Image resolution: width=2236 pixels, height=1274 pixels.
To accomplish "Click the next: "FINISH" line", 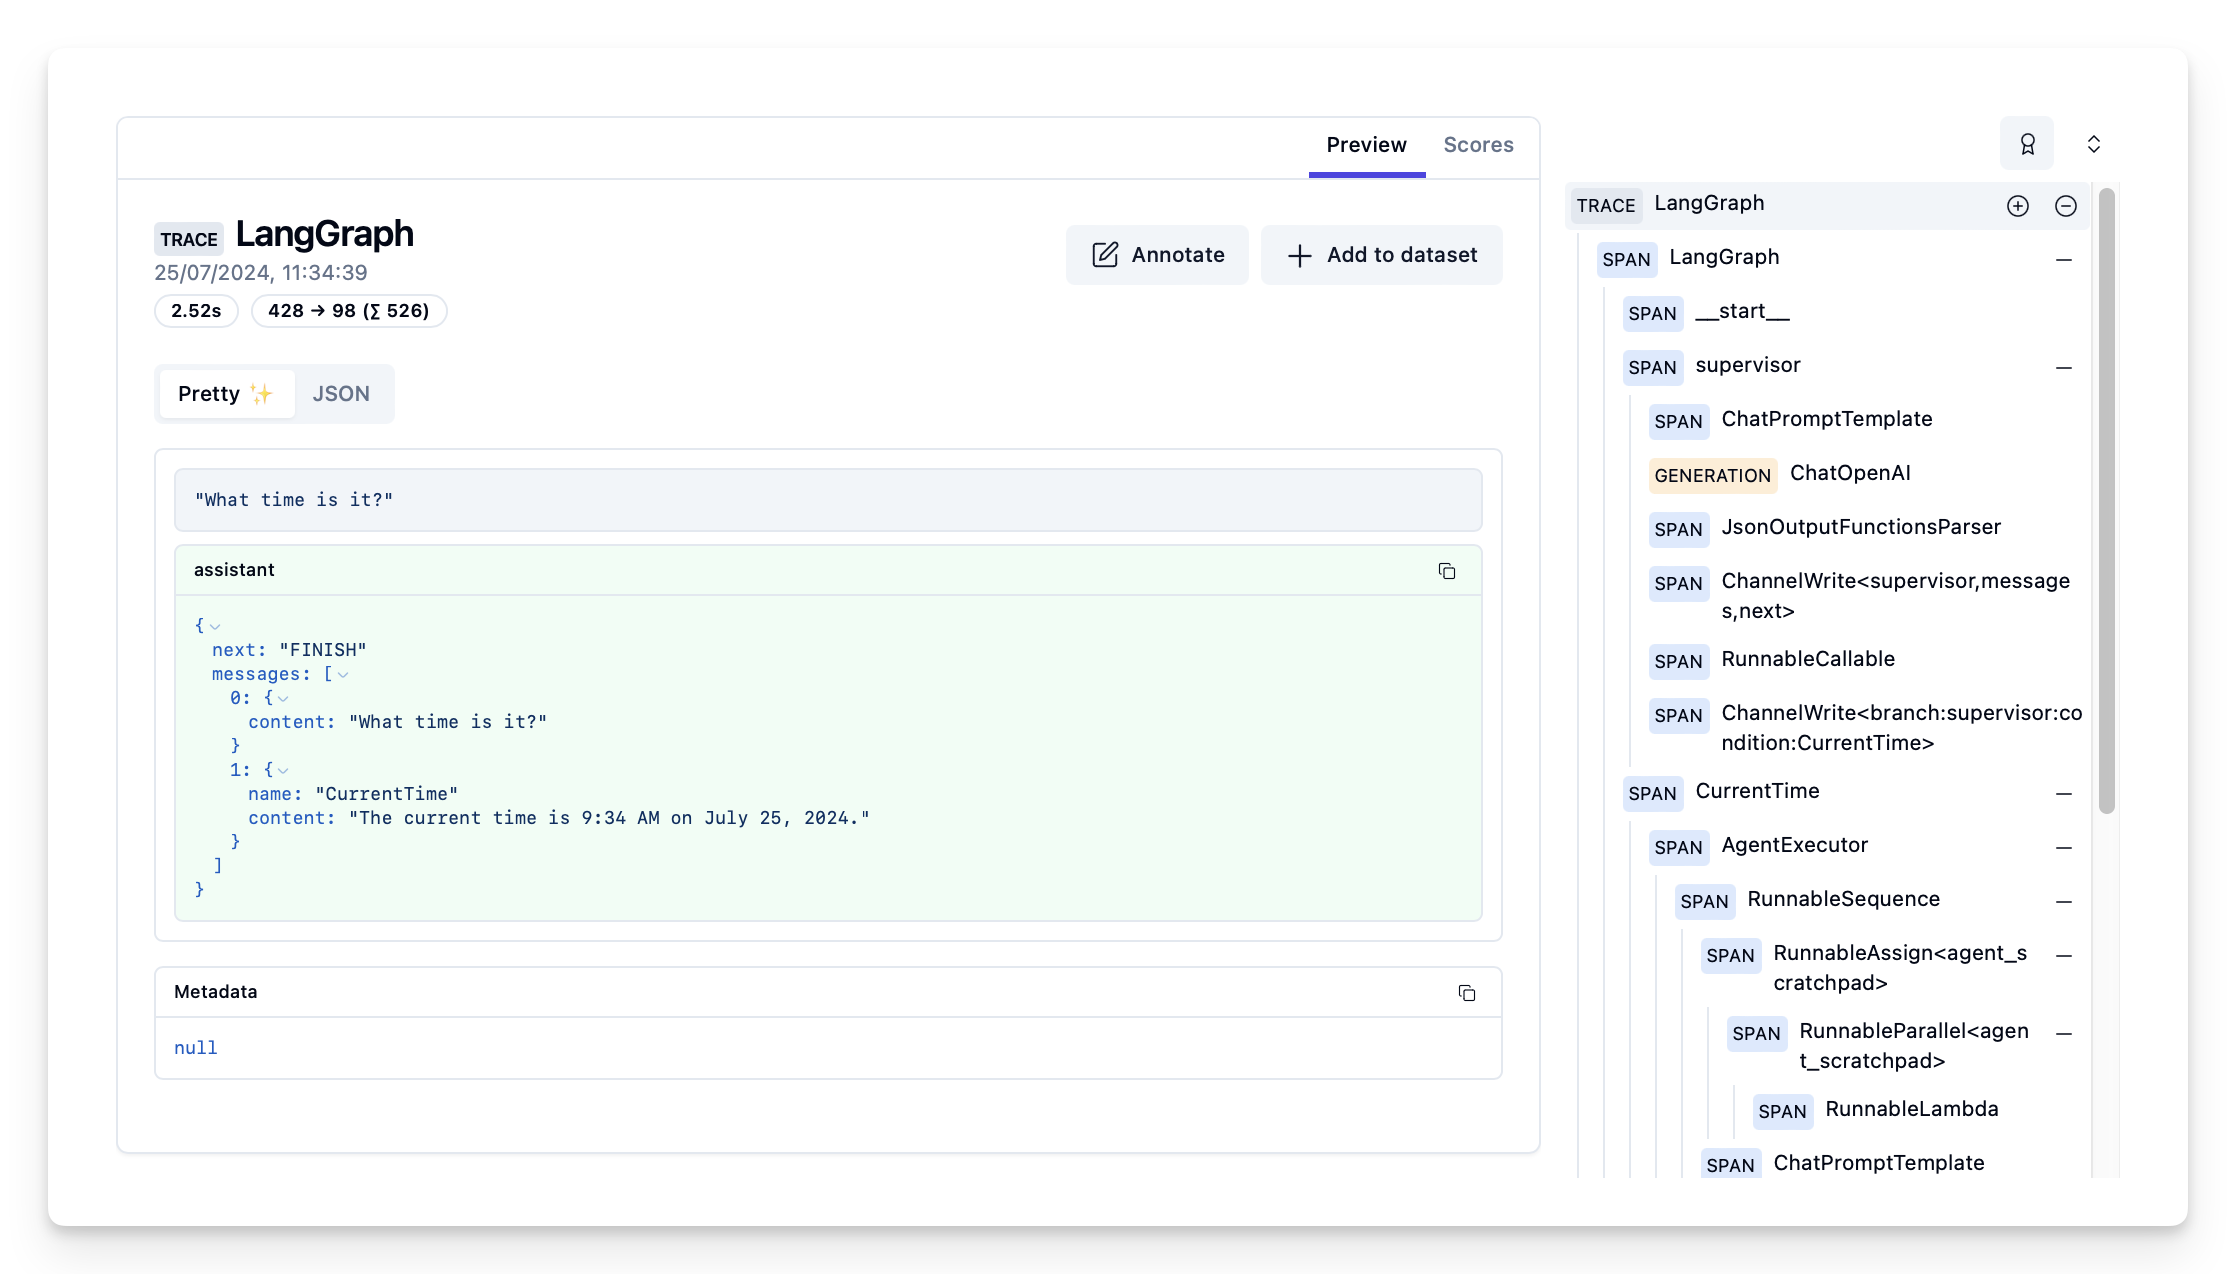I will click(289, 650).
